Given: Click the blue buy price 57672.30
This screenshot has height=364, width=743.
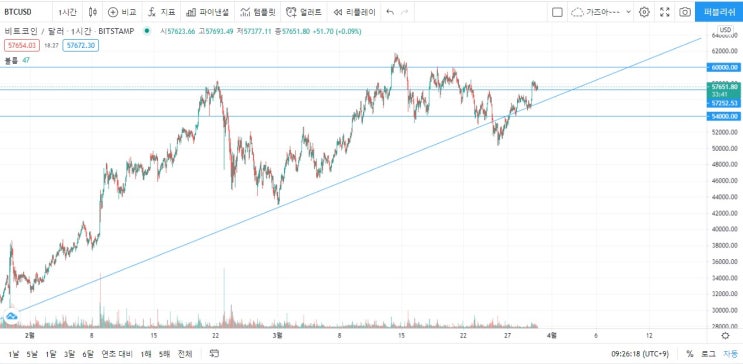Looking at the screenshot, I should (81, 46).
